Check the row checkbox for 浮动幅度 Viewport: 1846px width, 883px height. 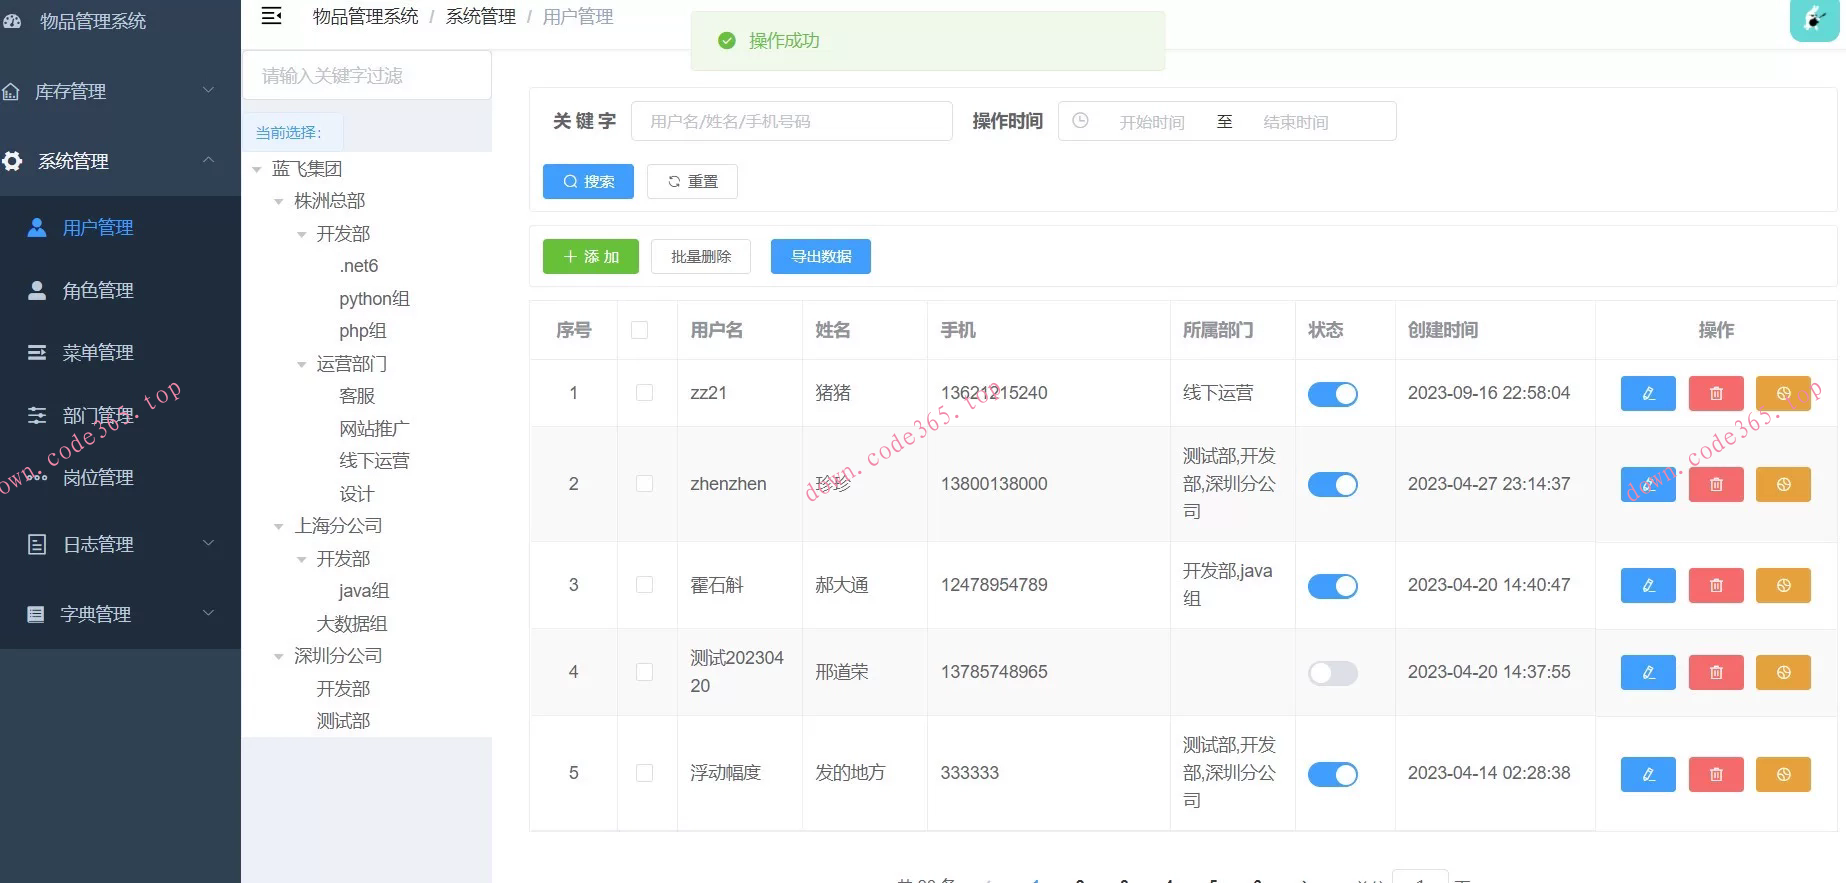645,773
